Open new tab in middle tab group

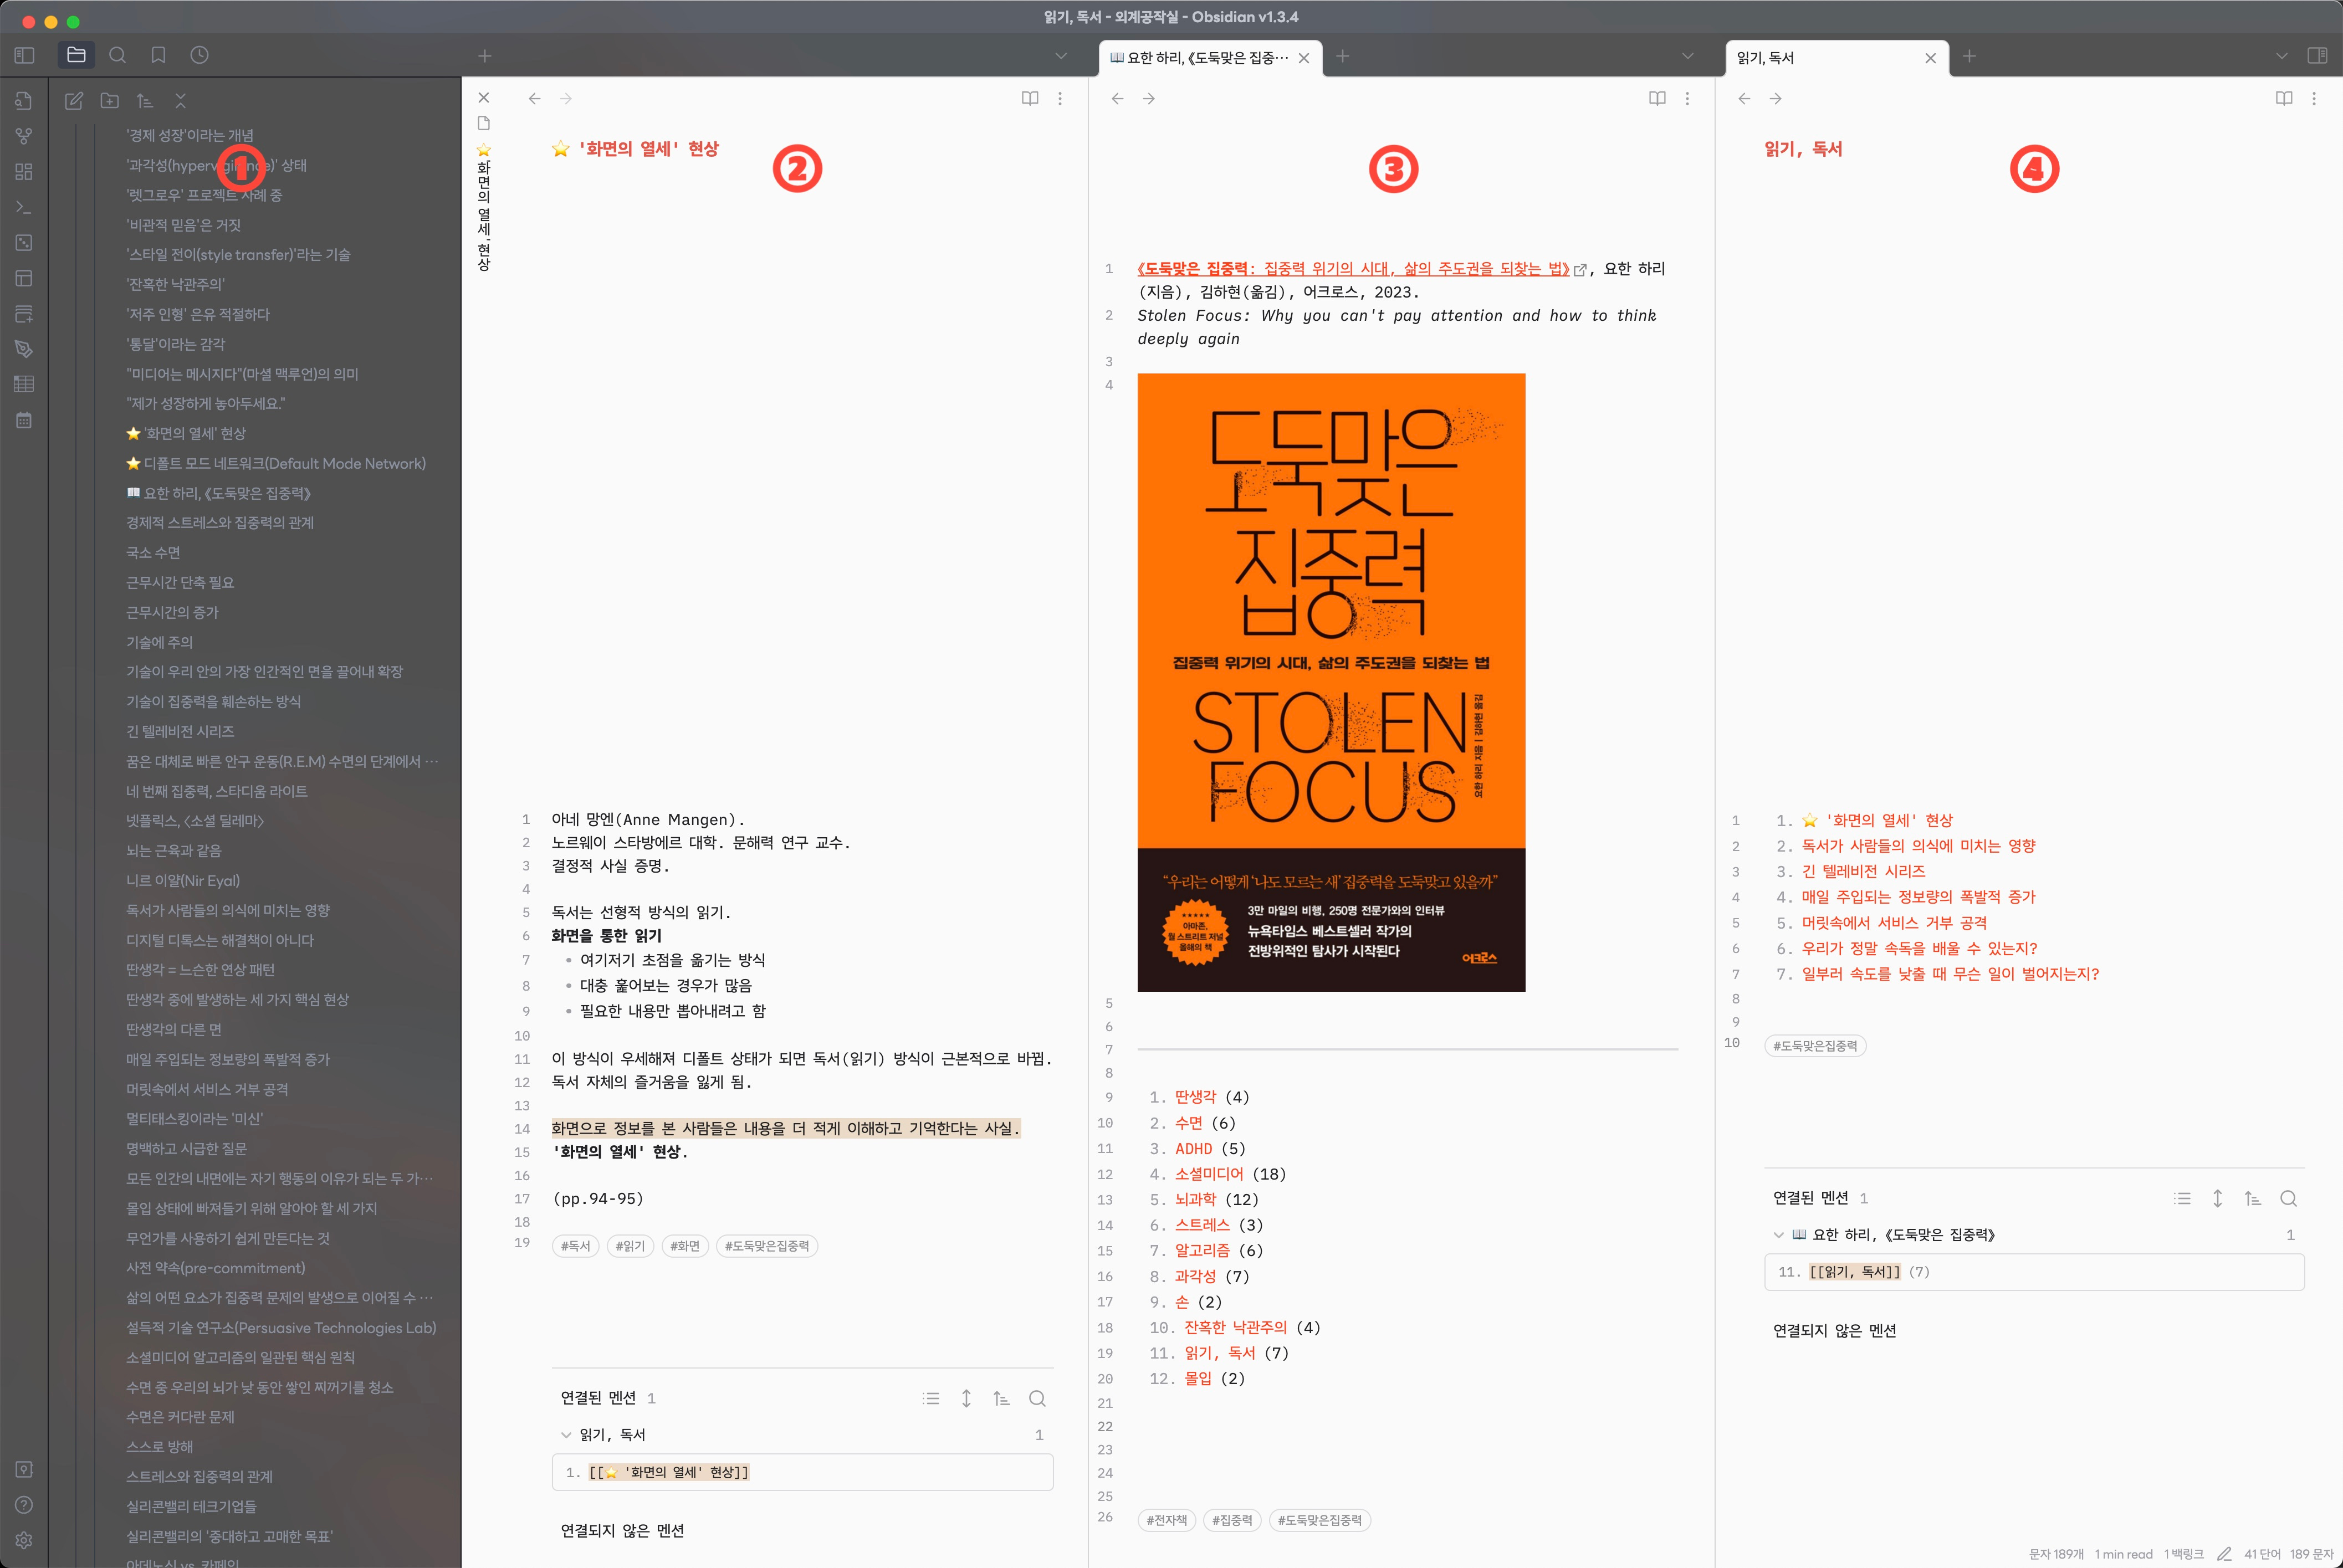tap(1343, 56)
